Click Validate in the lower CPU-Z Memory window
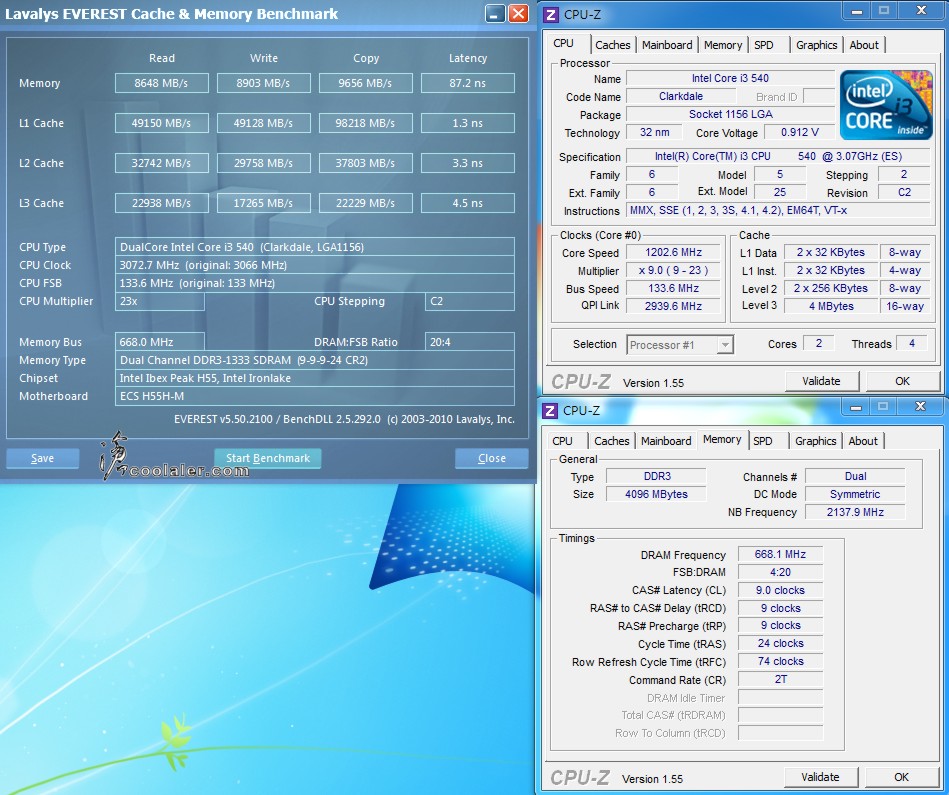949x795 pixels. (x=820, y=777)
